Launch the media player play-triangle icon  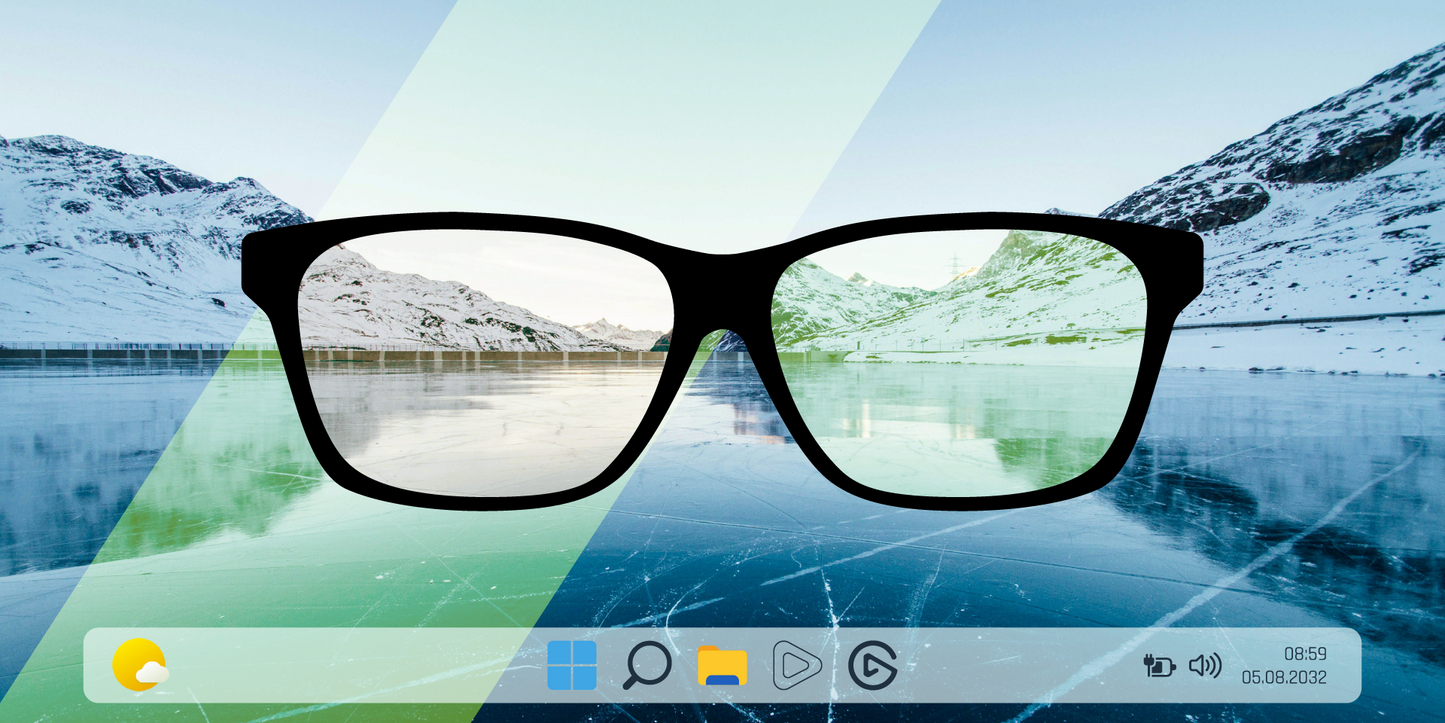pos(797,665)
